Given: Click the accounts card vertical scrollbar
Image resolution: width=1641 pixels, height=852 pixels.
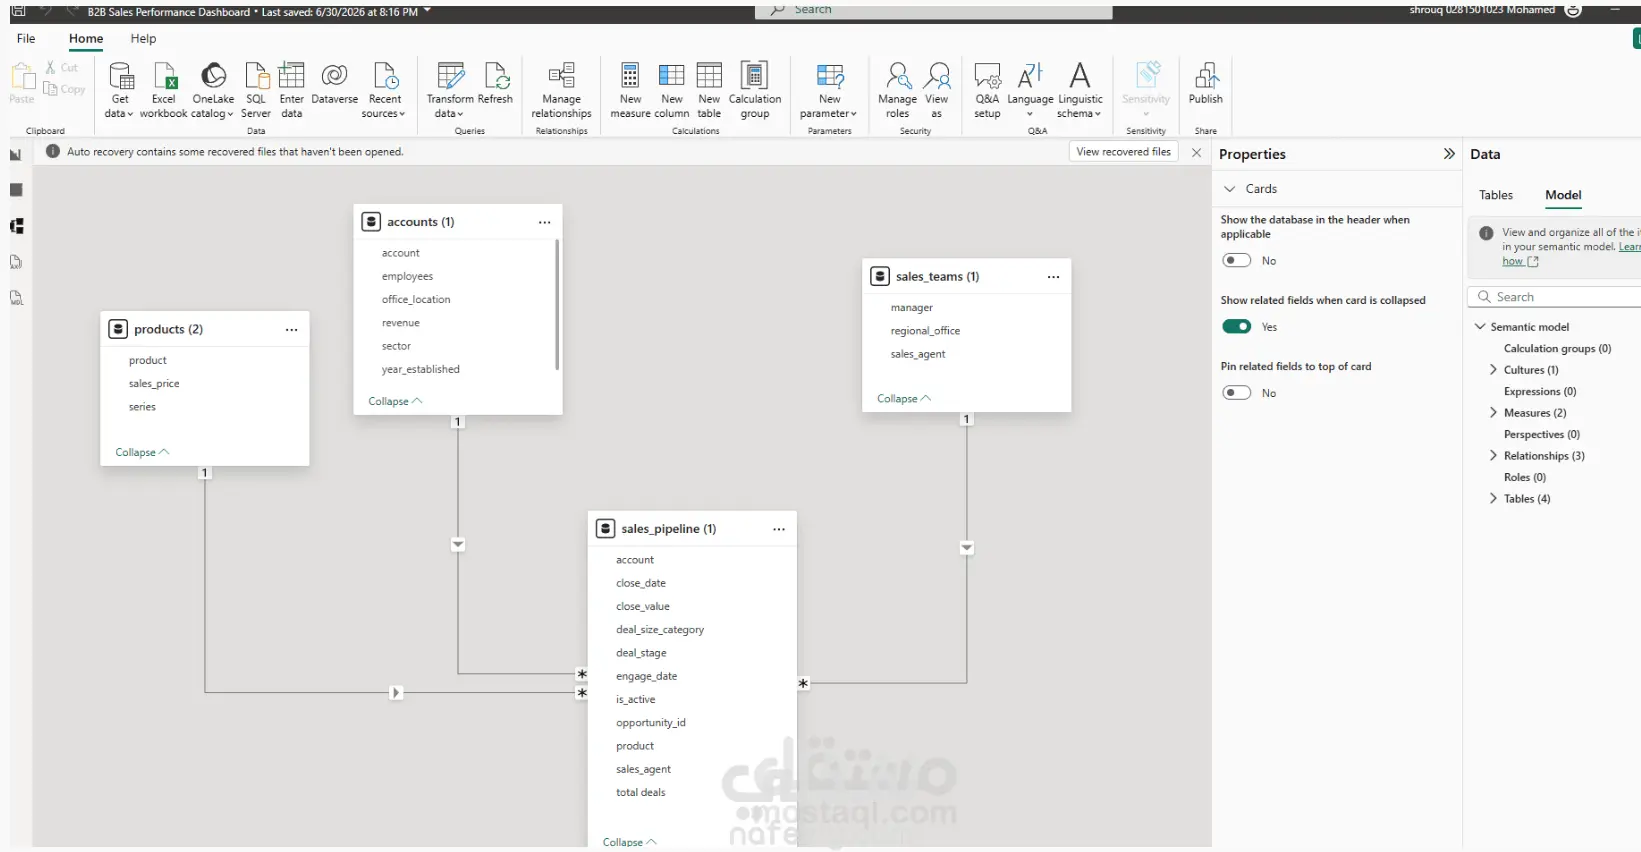Looking at the screenshot, I should (x=557, y=305).
